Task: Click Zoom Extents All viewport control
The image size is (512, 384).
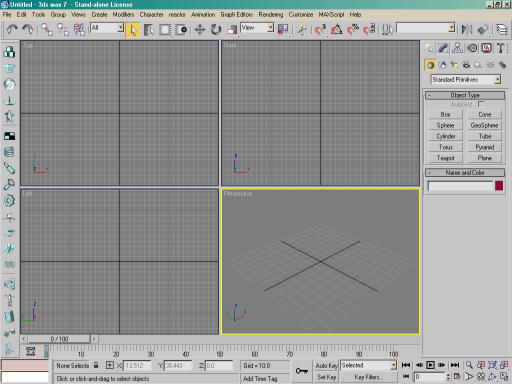Action: tap(504, 365)
